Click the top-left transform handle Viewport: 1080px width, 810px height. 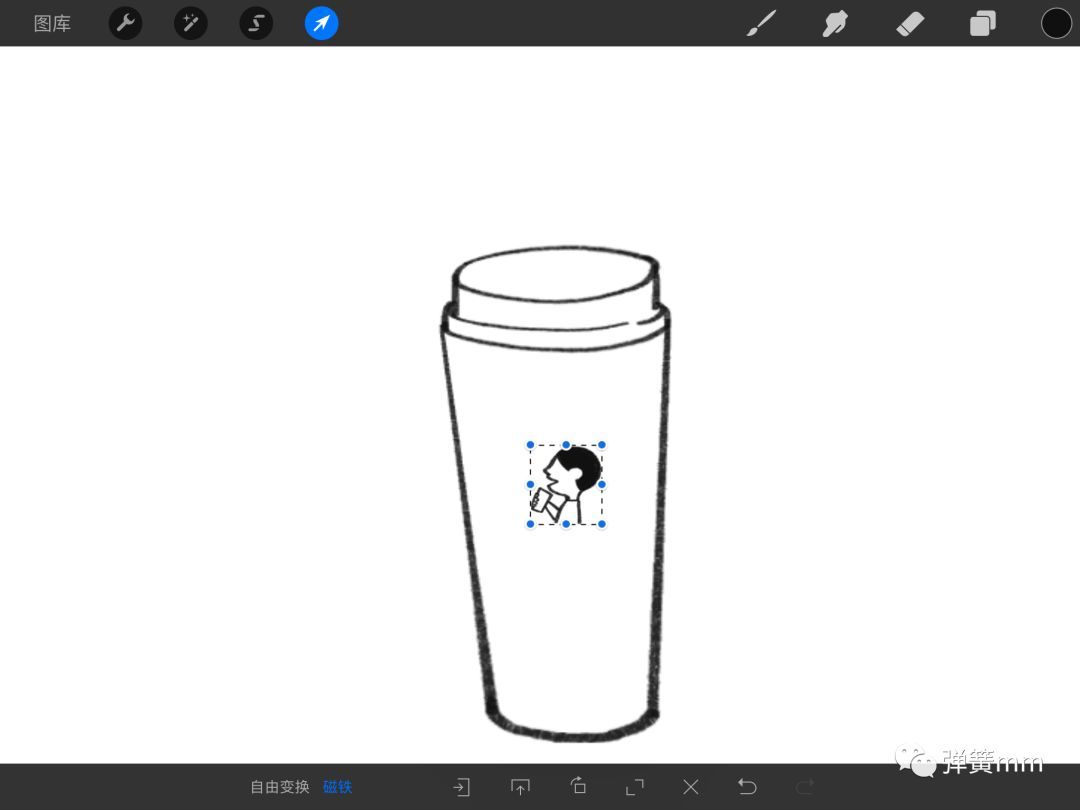pyautogui.click(x=530, y=445)
